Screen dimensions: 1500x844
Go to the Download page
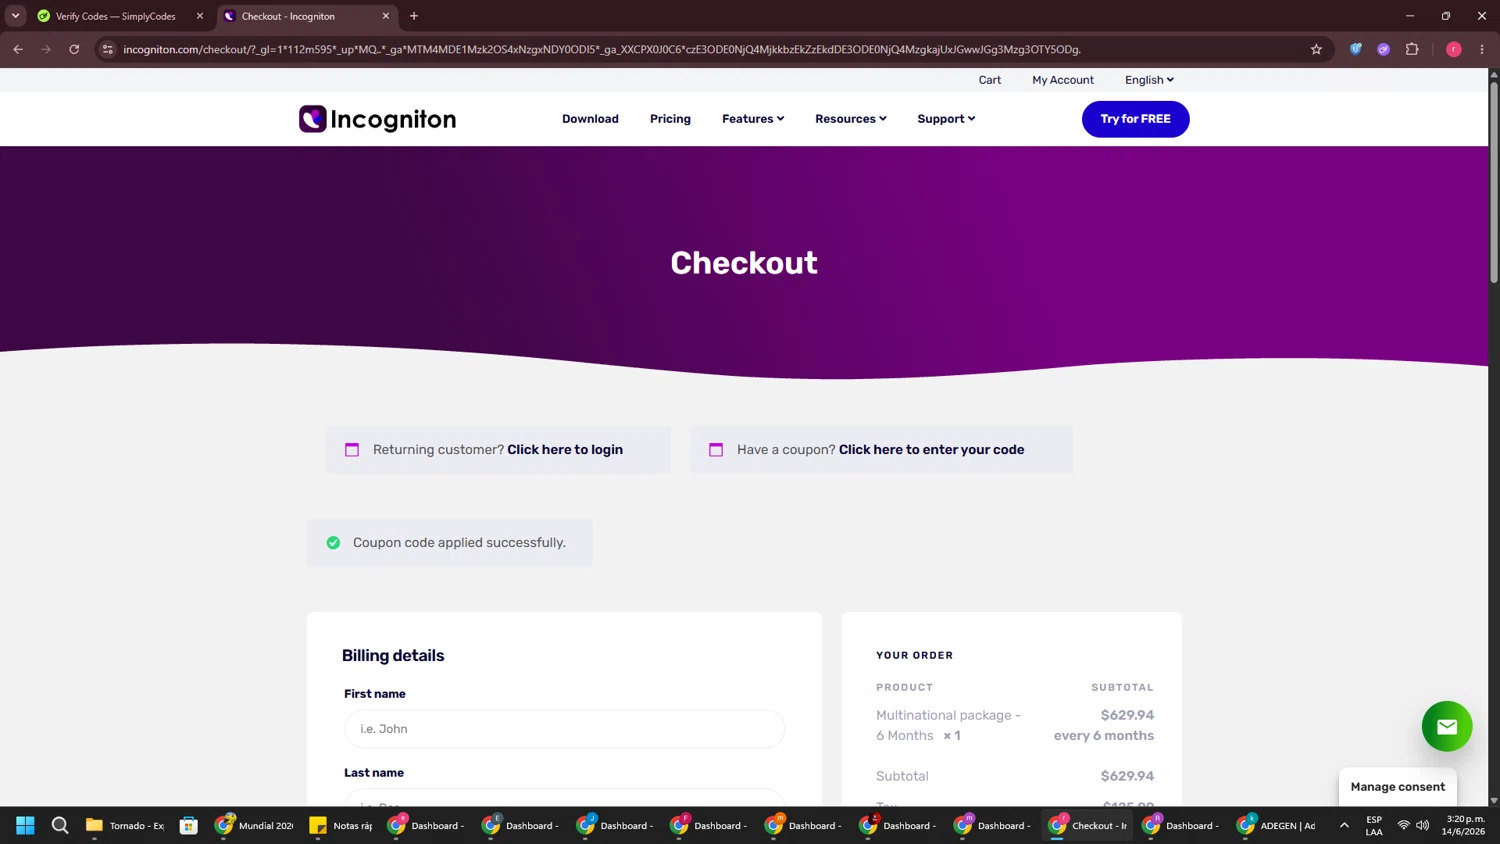click(x=590, y=119)
